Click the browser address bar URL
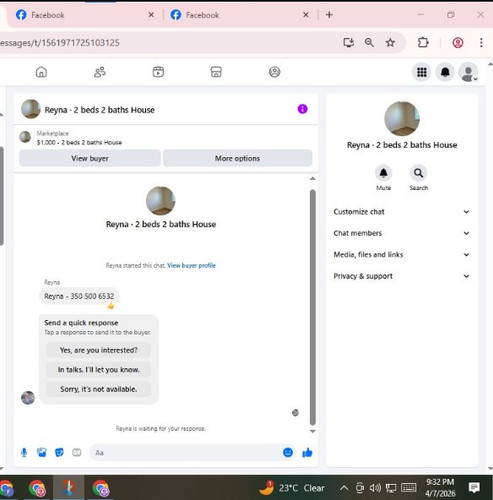 coord(60,43)
